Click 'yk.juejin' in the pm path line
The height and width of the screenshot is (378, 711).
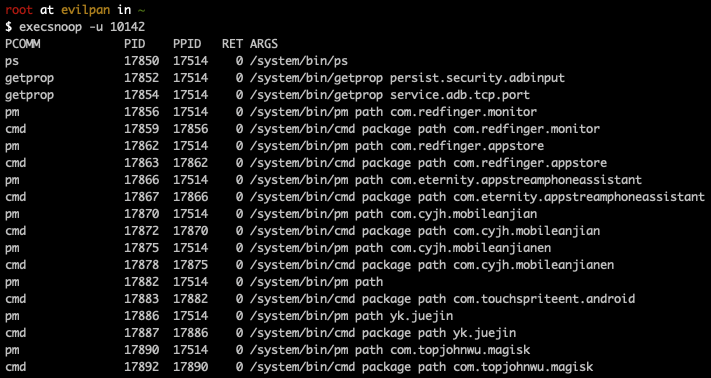pyautogui.click(x=421, y=316)
